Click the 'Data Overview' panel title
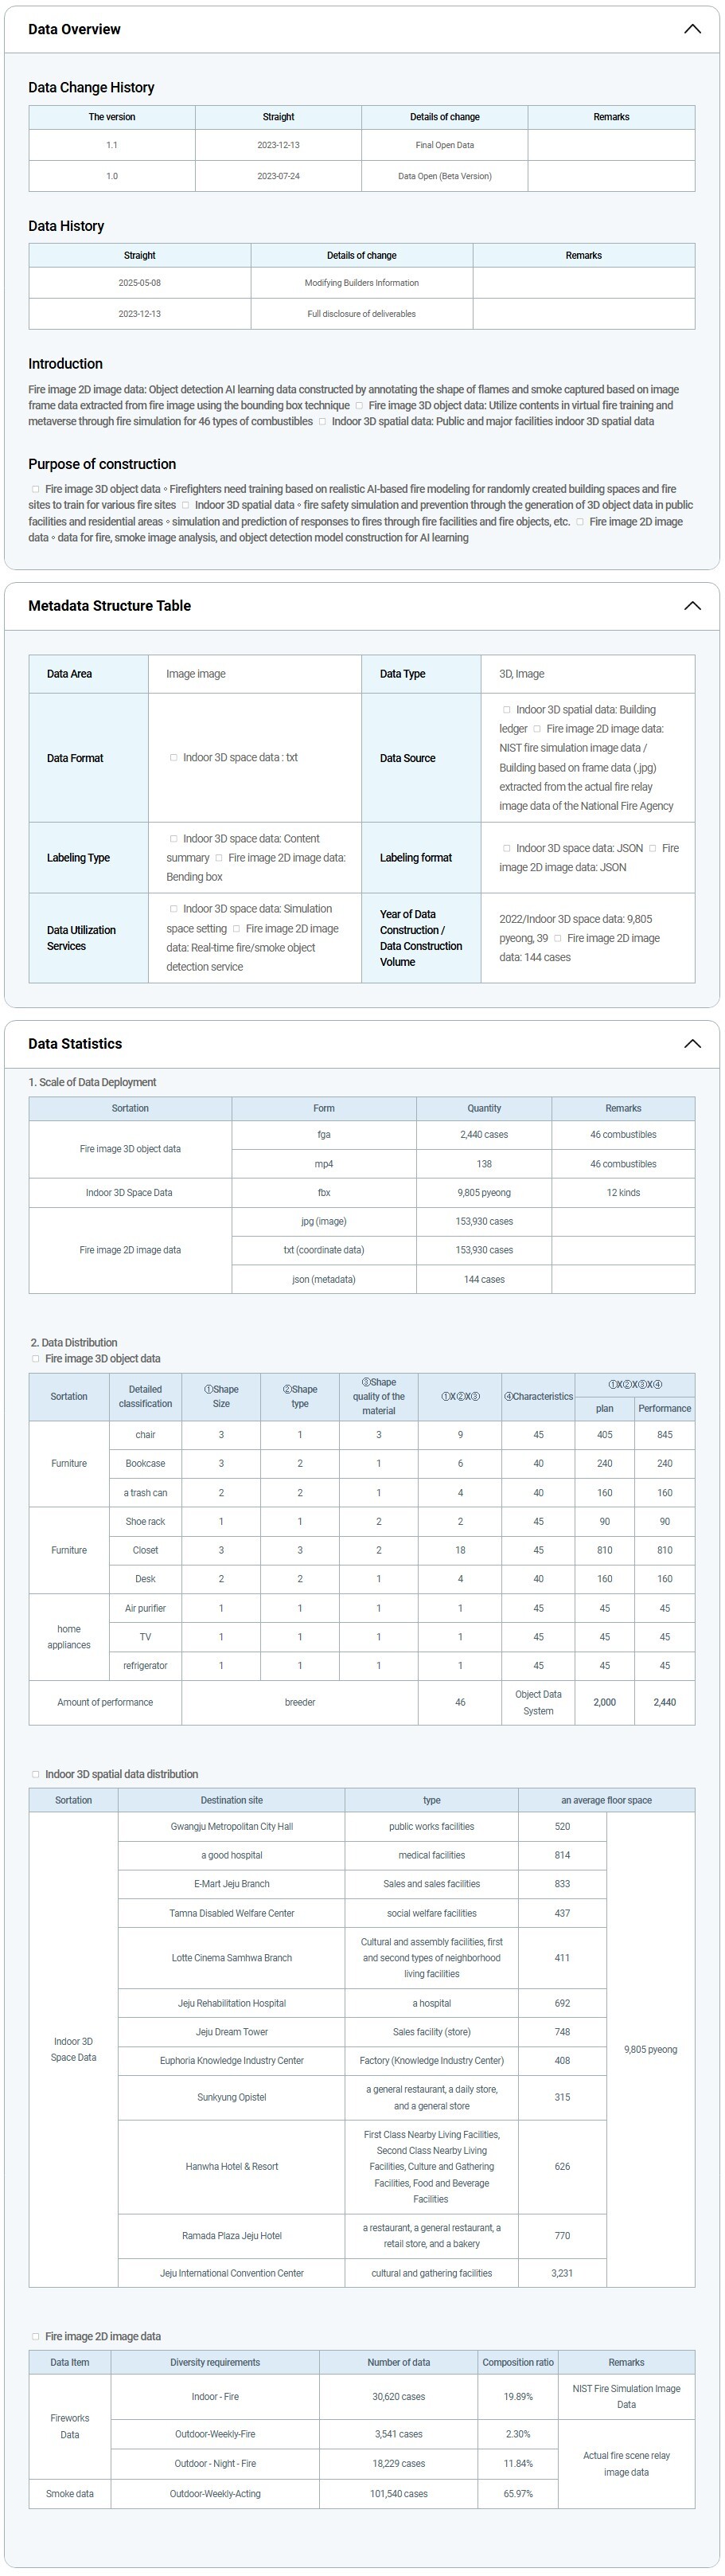This screenshot has width=725, height=2576. (x=74, y=29)
